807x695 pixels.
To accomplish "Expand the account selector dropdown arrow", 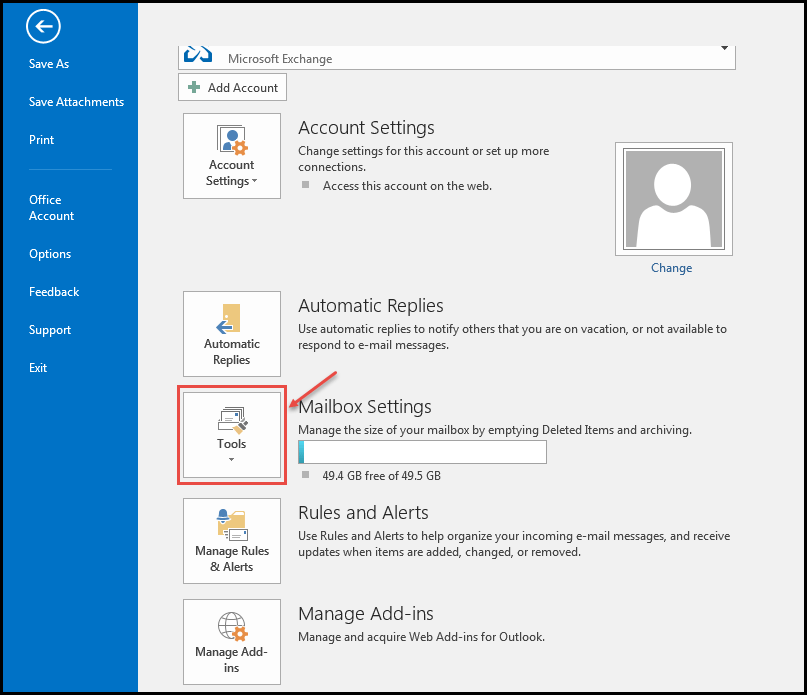I will pos(723,47).
